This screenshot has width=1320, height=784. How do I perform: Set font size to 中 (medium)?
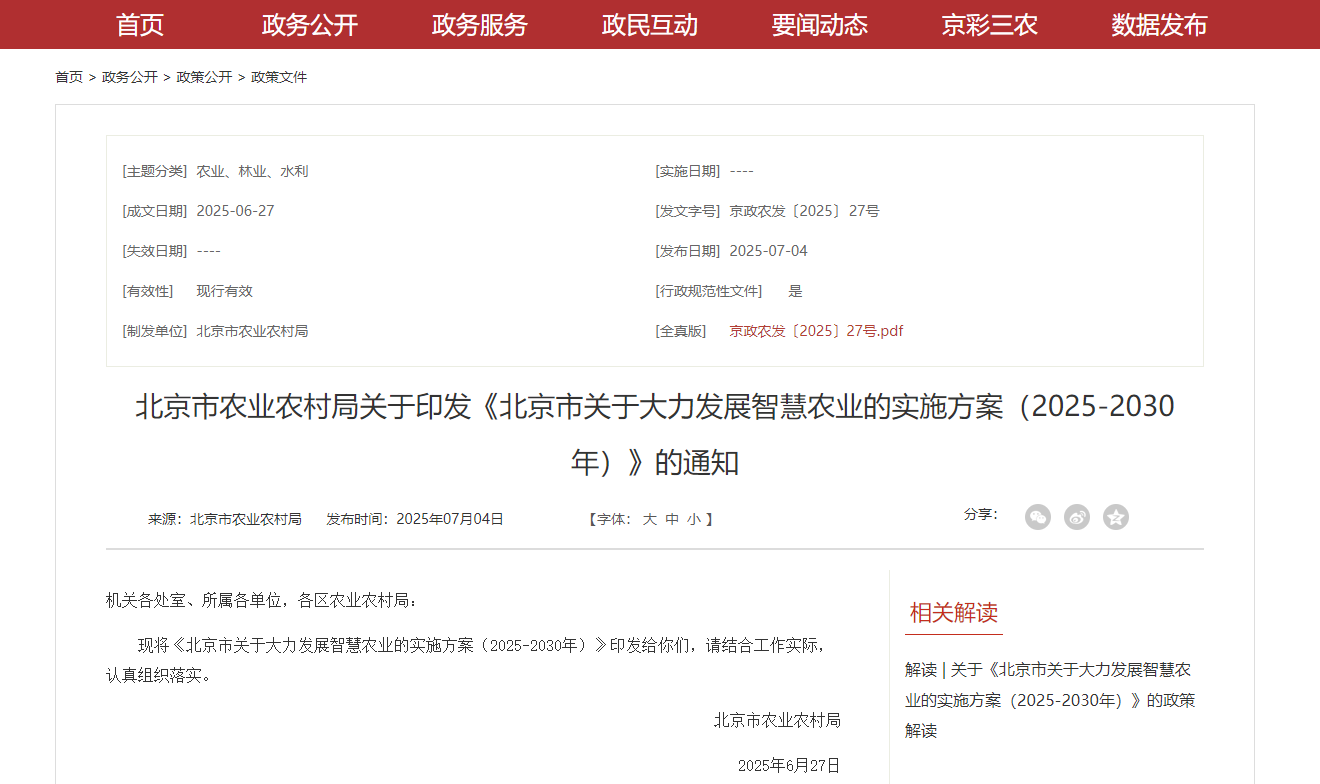coord(672,519)
